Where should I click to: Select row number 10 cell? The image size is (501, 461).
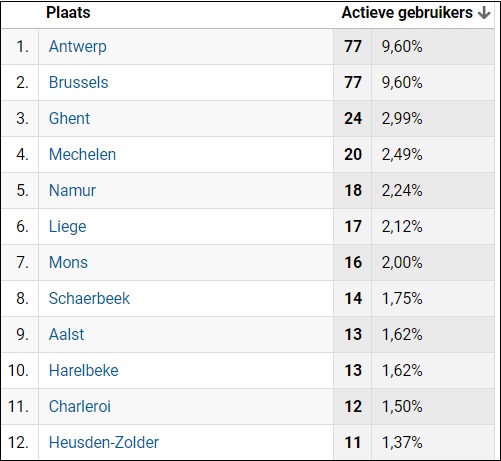[19, 370]
